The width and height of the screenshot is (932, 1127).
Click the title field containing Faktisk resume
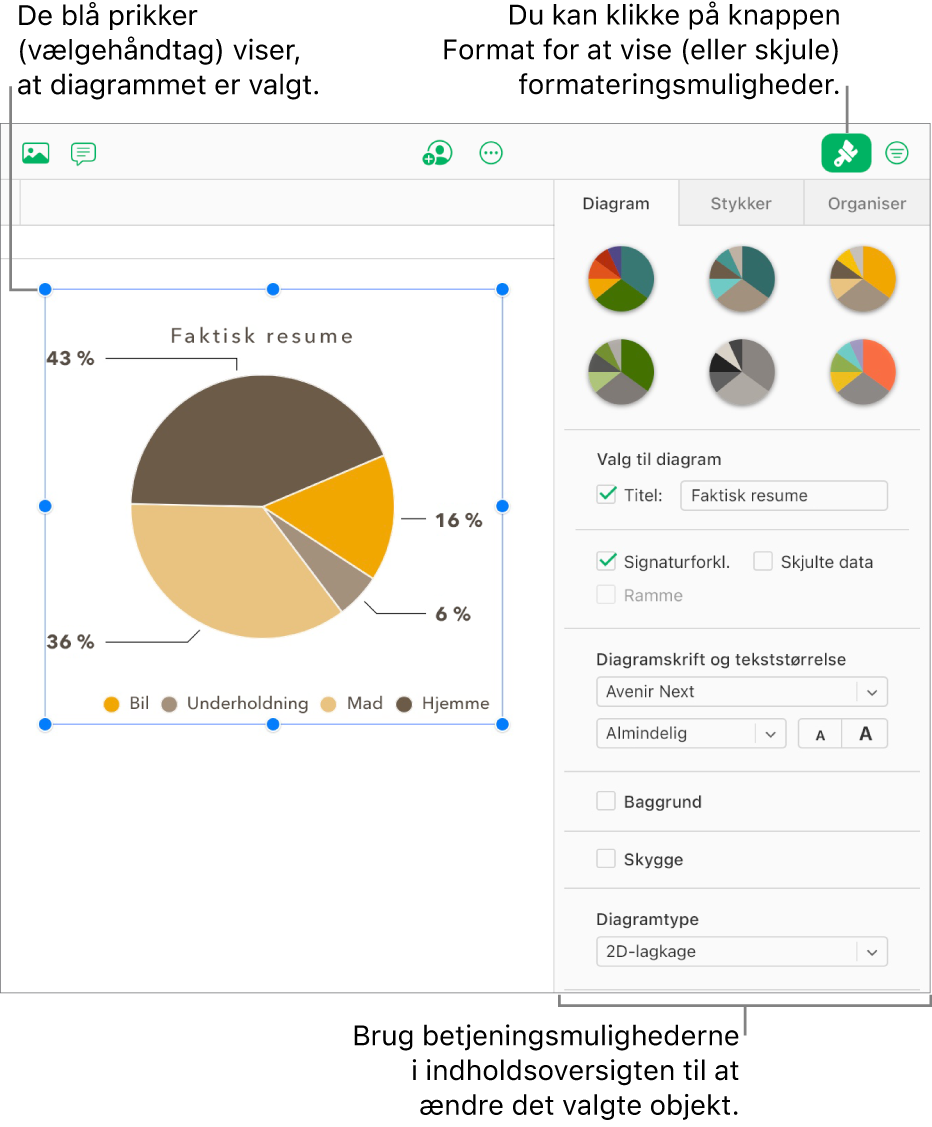pyautogui.click(x=784, y=495)
